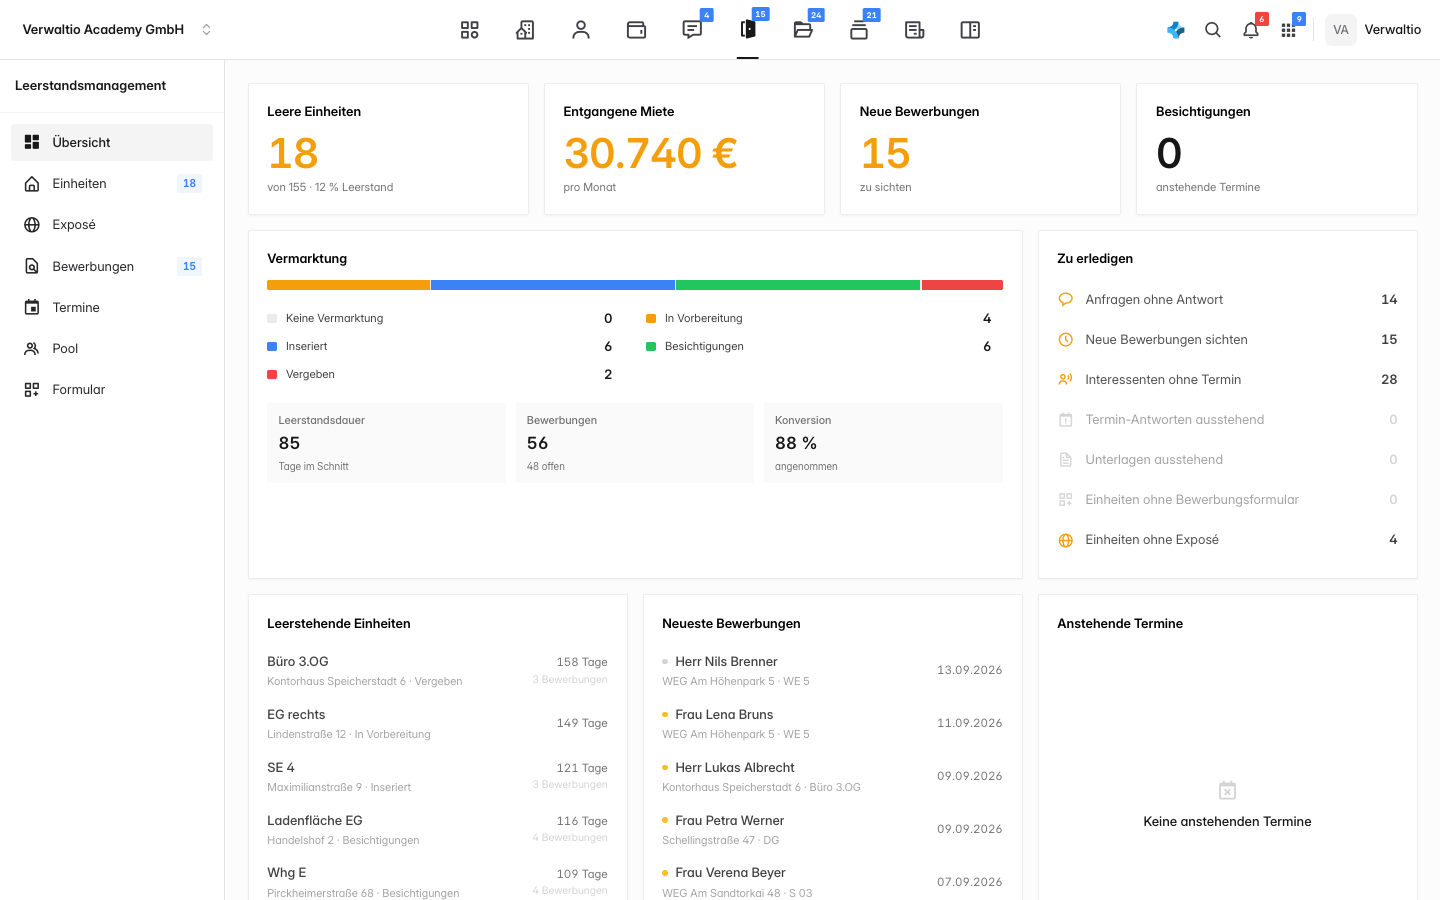Open vacancy door icon with badge 15
This screenshot has width=1440, height=900.
pyautogui.click(x=748, y=30)
